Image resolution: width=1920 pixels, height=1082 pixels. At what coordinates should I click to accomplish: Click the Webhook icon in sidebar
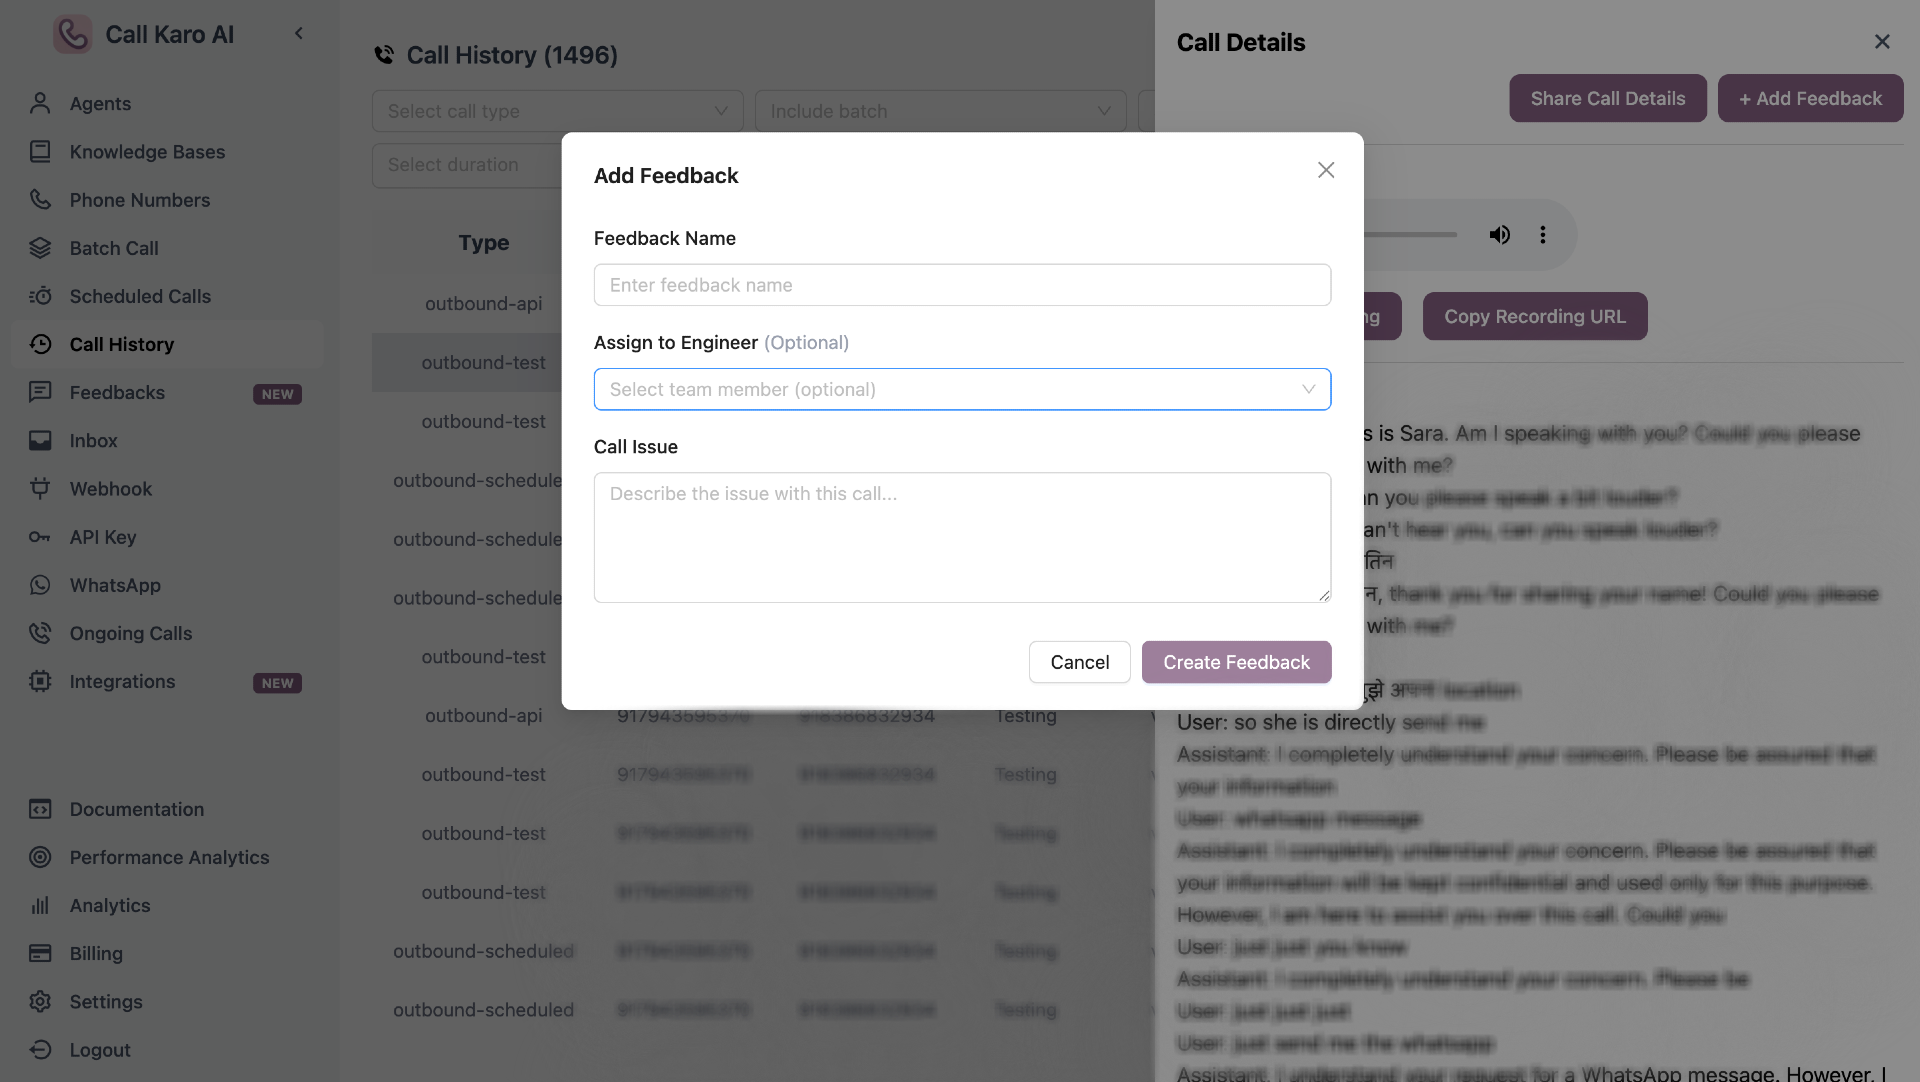click(40, 488)
